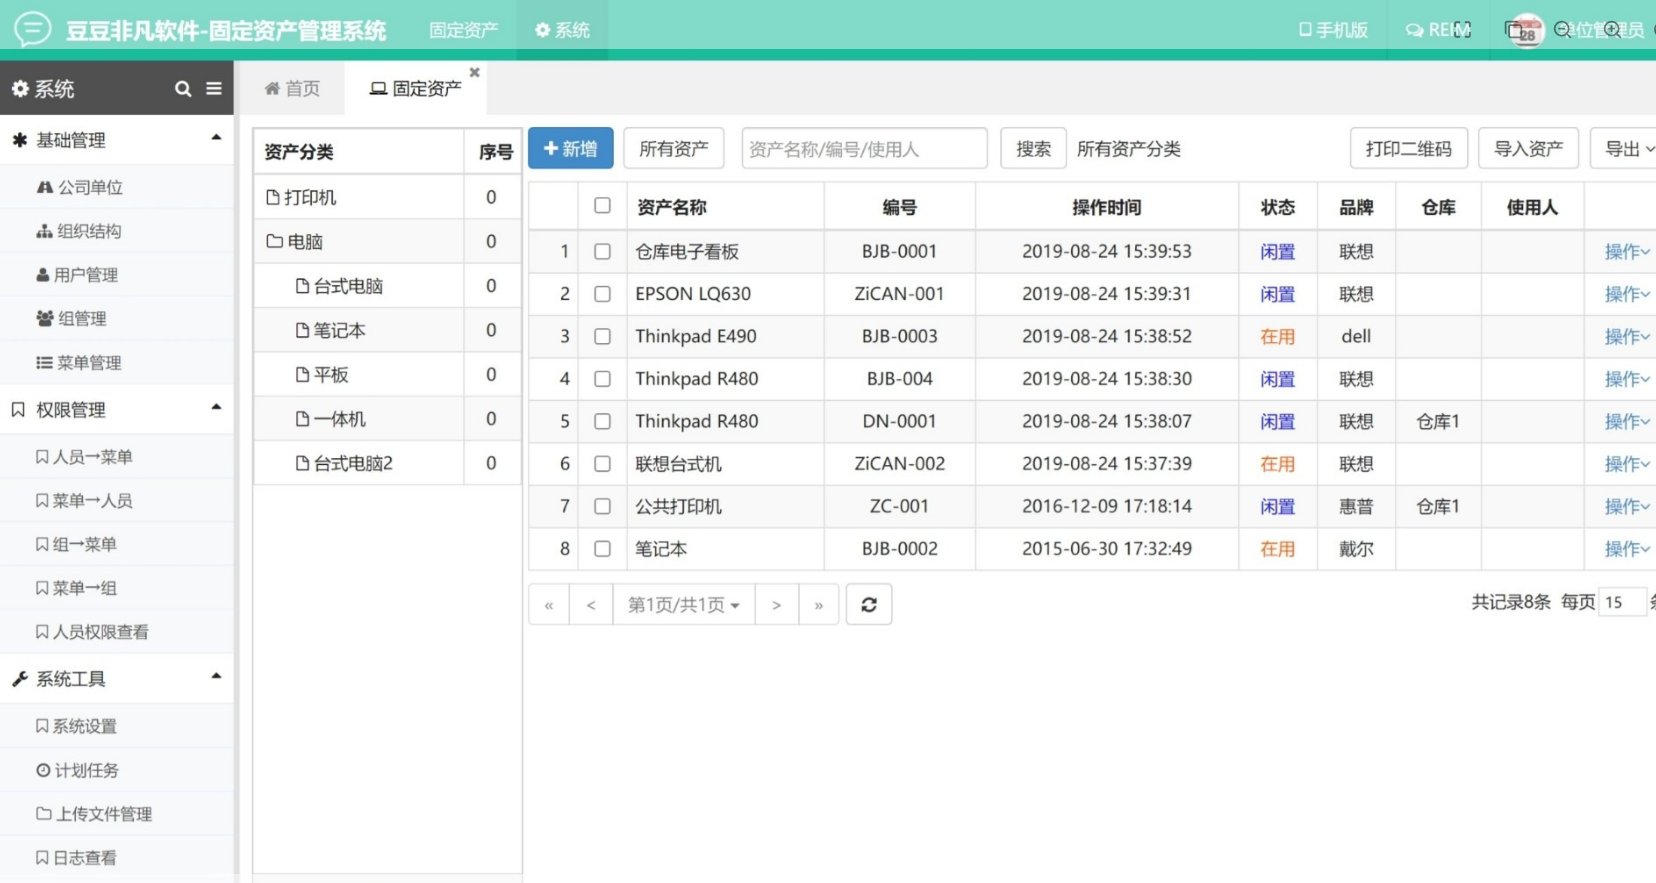
Task: Click the refresh icon beside pagination
Action: [x=868, y=604]
